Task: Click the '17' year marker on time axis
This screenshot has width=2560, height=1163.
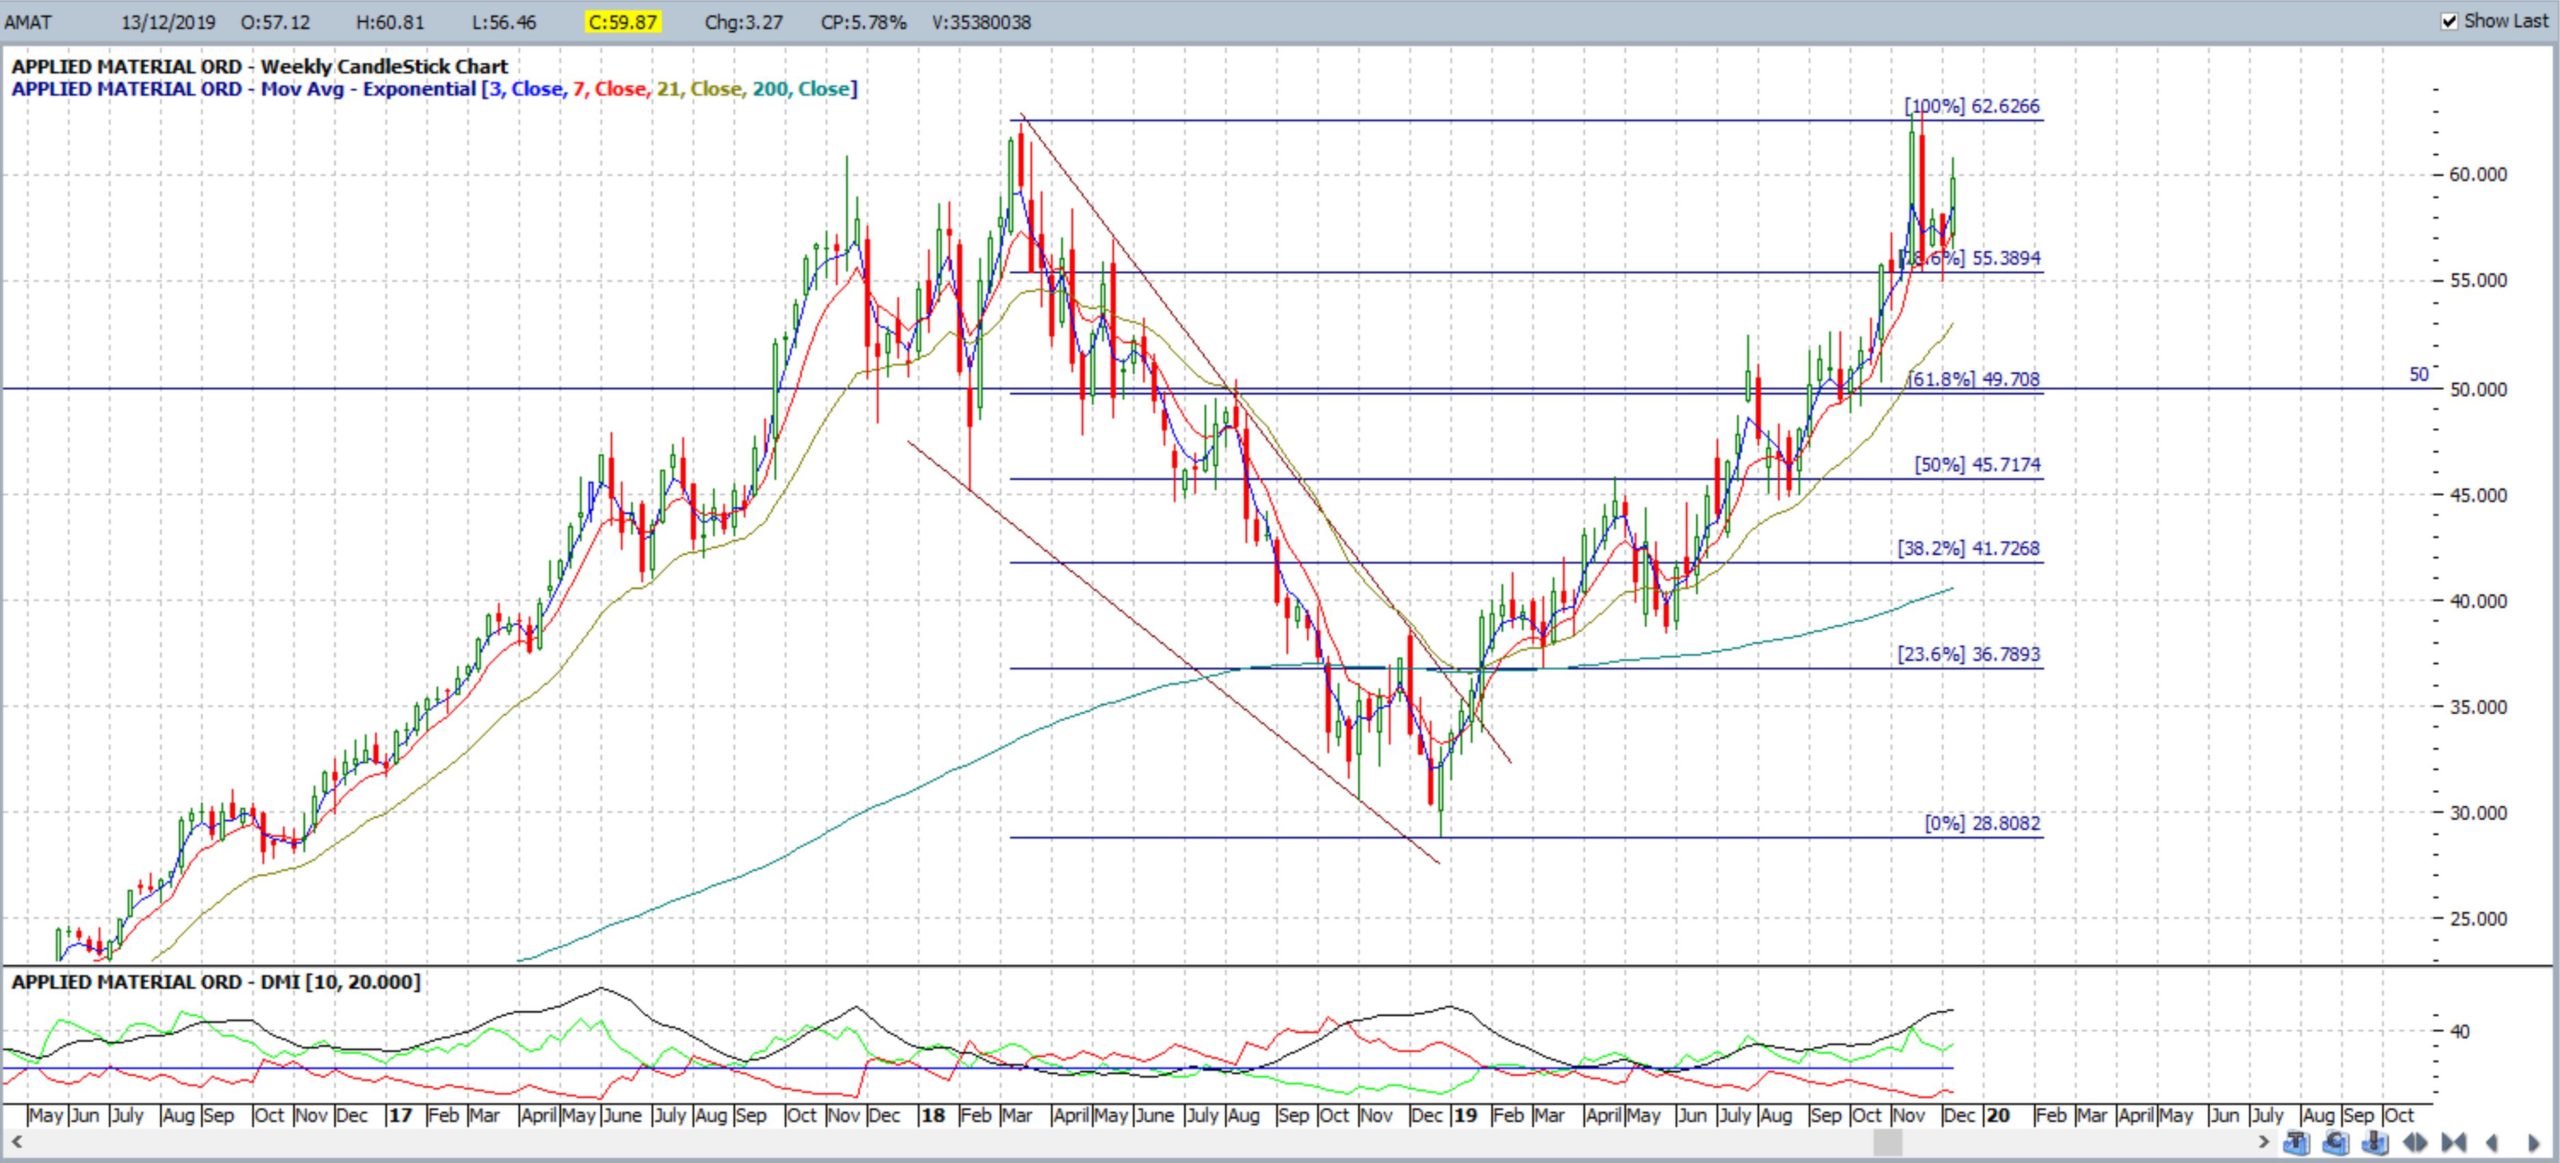Action: tap(400, 1116)
